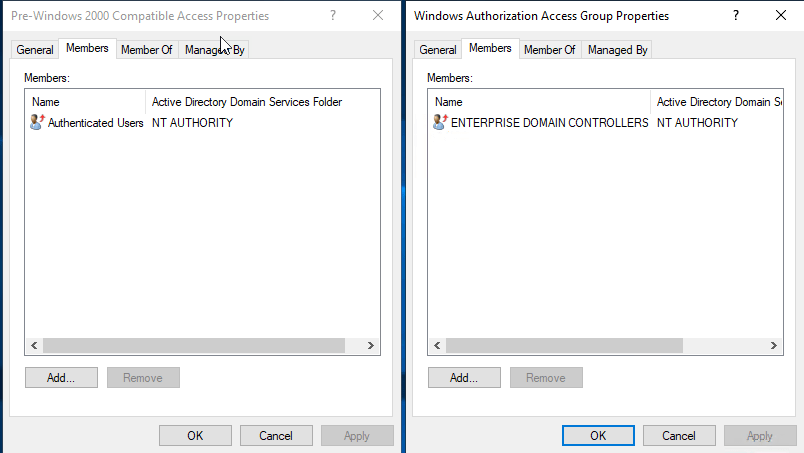Open Managed By tab in Pre-Windows 2000 window
Screen dimensions: 804x453
pos(214,50)
